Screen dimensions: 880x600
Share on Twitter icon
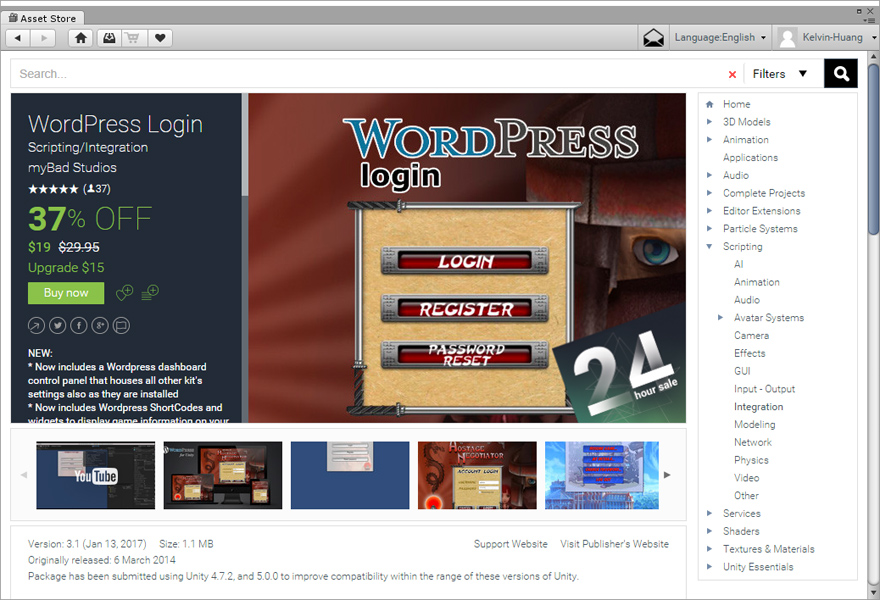57,326
